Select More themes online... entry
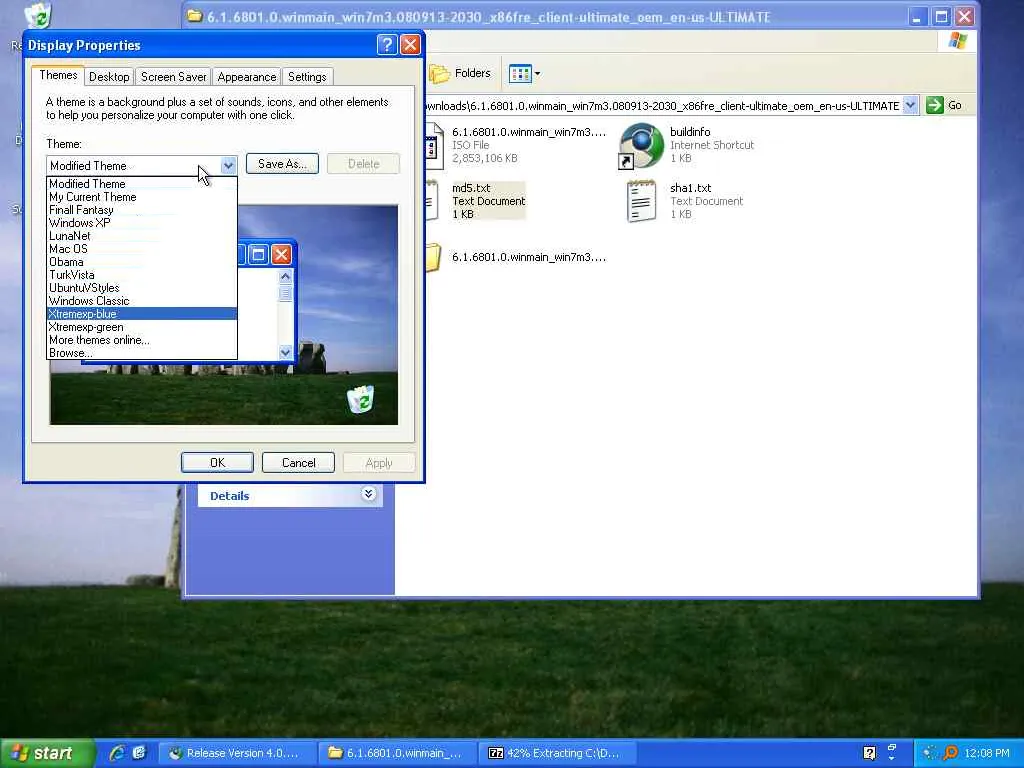 tap(142, 340)
